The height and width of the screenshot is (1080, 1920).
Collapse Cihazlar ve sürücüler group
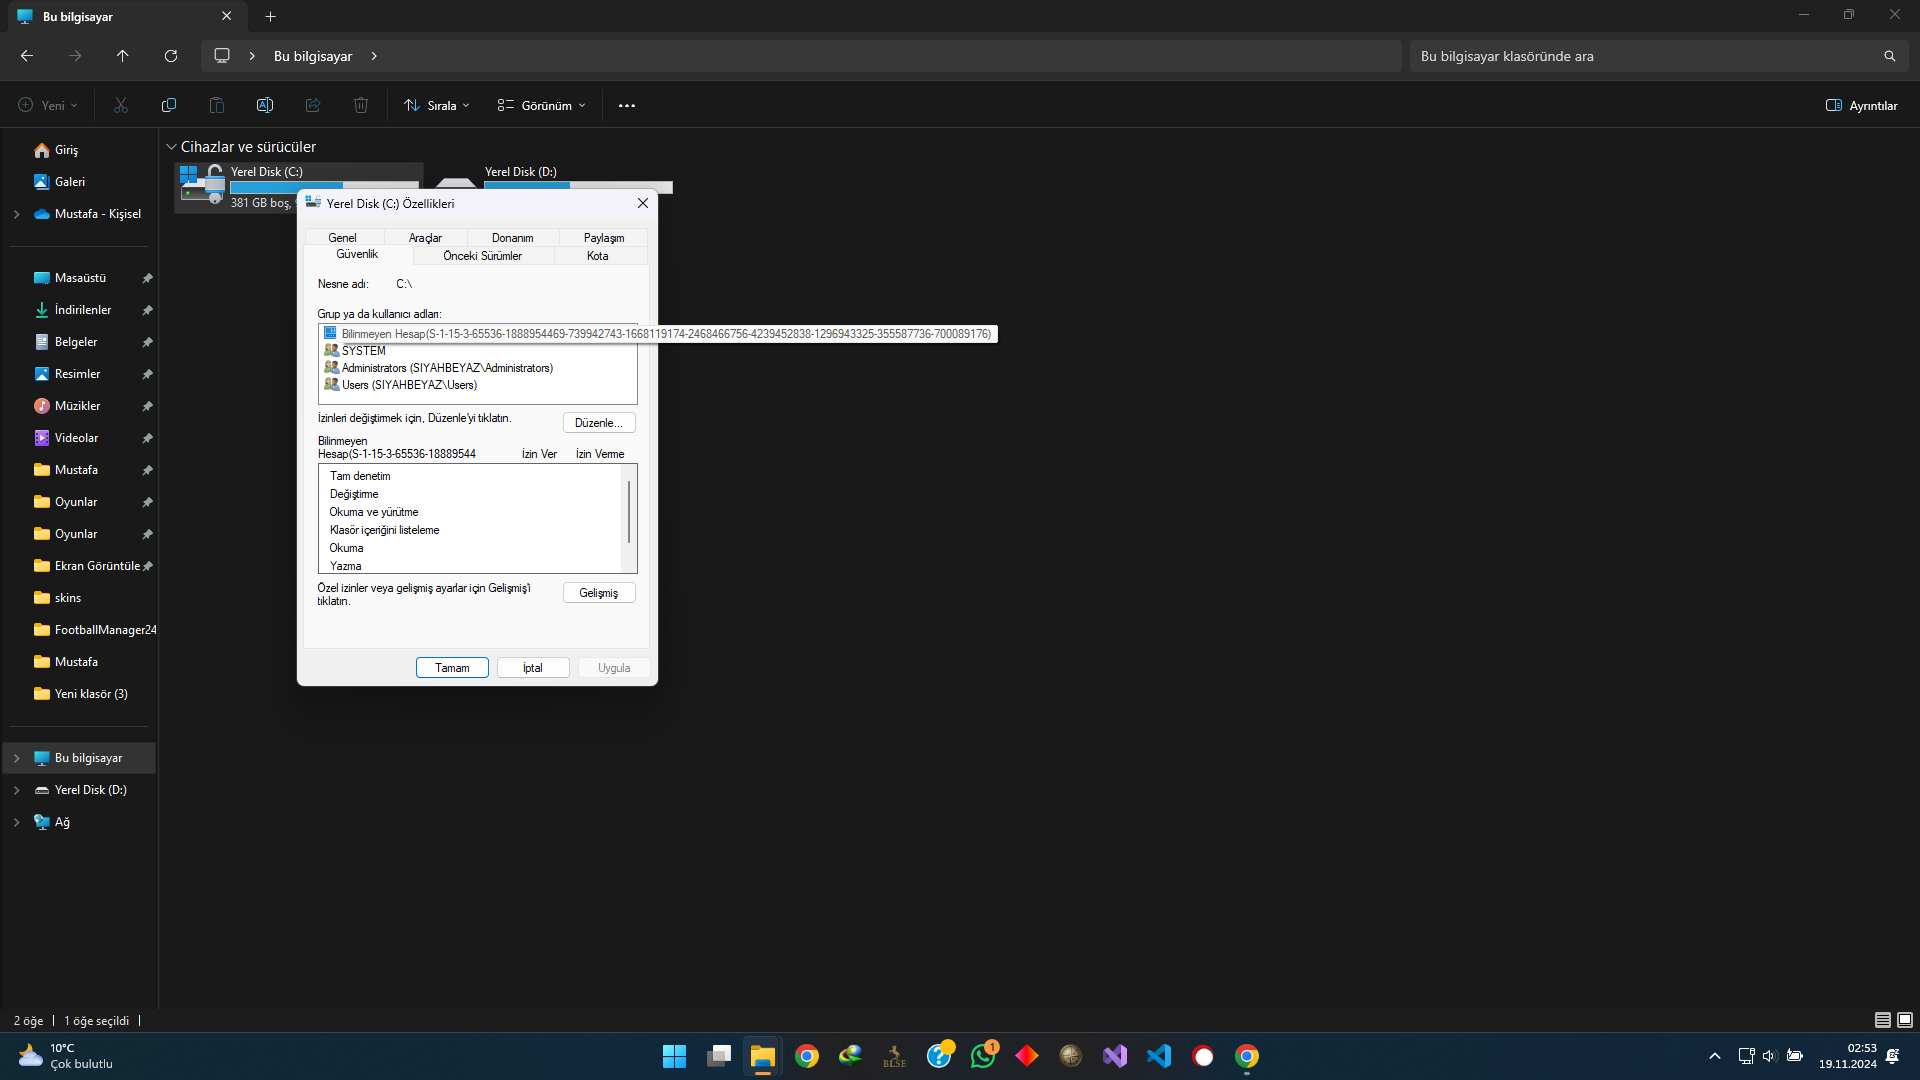171,147
